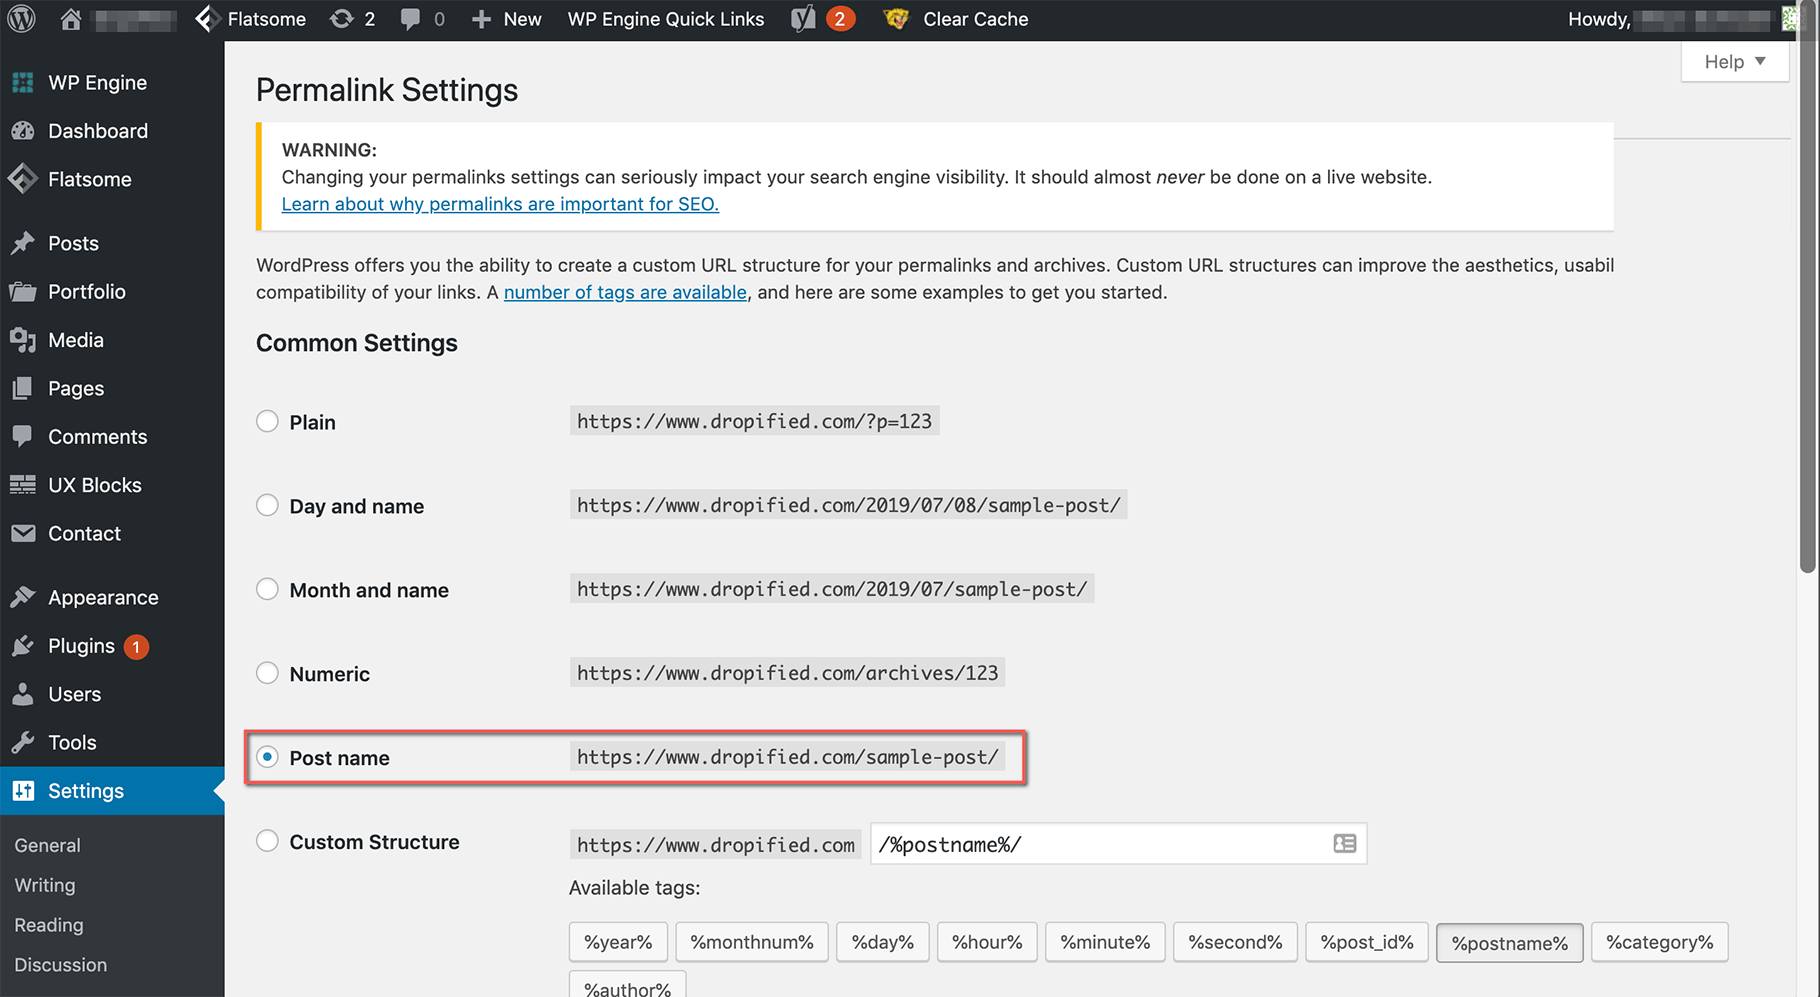The width and height of the screenshot is (1820, 997).
Task: Click the plus icon beside New
Action: tap(481, 19)
